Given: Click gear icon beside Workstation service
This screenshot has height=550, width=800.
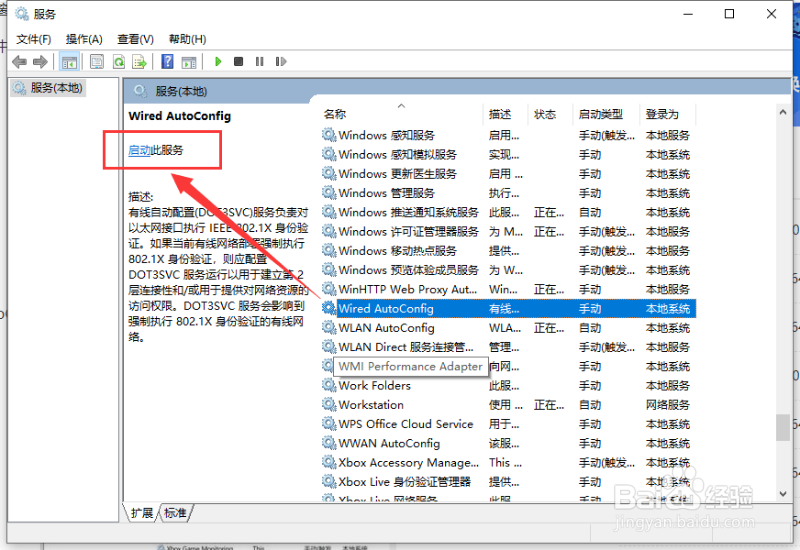Looking at the screenshot, I should point(329,405).
